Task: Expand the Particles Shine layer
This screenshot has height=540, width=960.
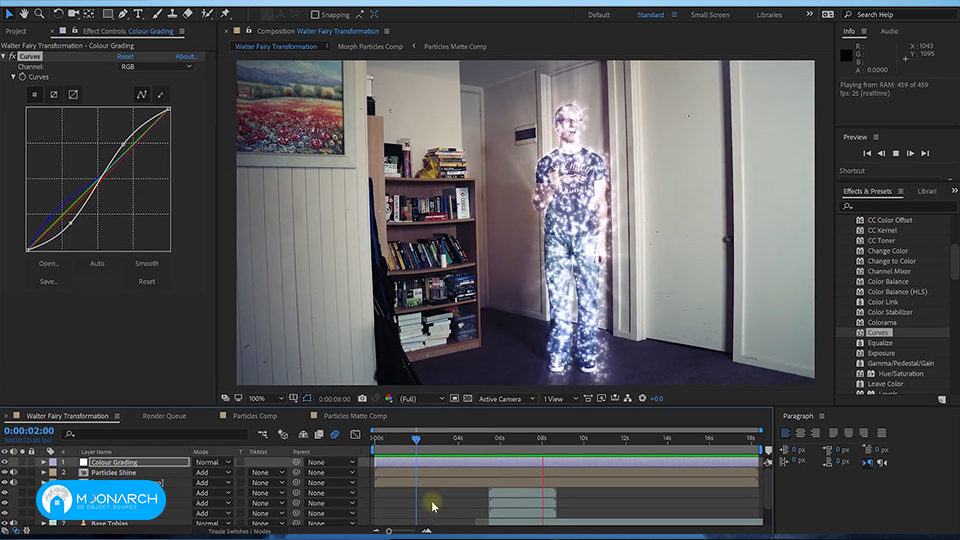Action: (43, 473)
